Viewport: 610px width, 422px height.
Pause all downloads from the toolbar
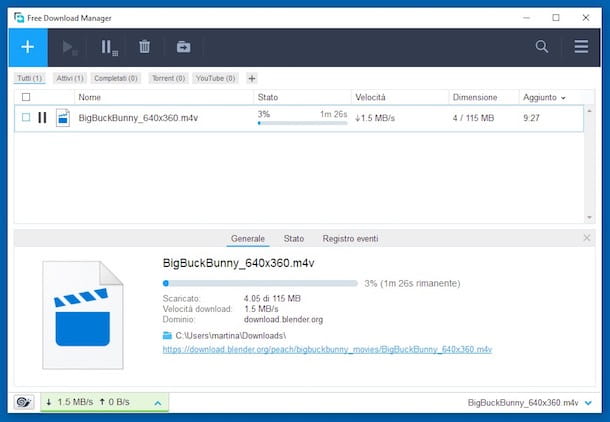pos(108,47)
